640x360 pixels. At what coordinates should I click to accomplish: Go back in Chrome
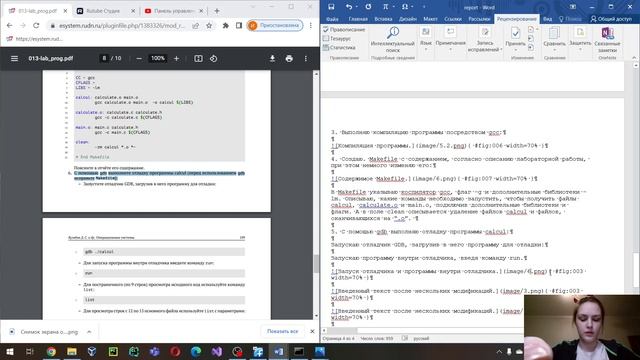coord(9,25)
